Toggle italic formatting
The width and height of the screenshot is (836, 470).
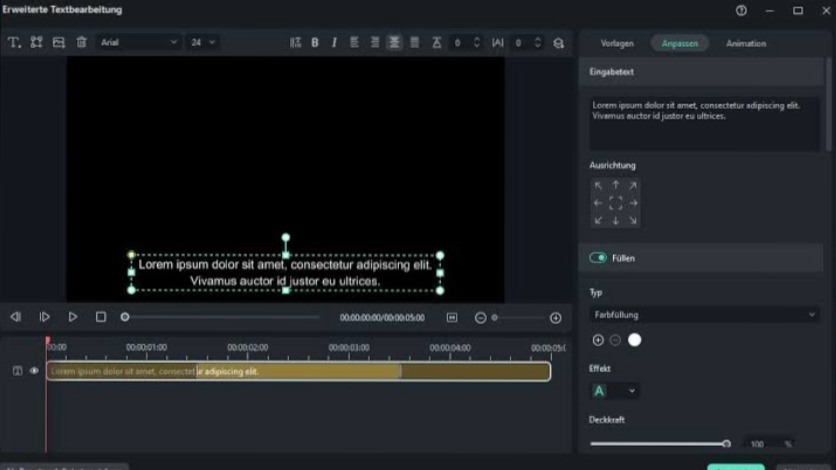coord(334,43)
